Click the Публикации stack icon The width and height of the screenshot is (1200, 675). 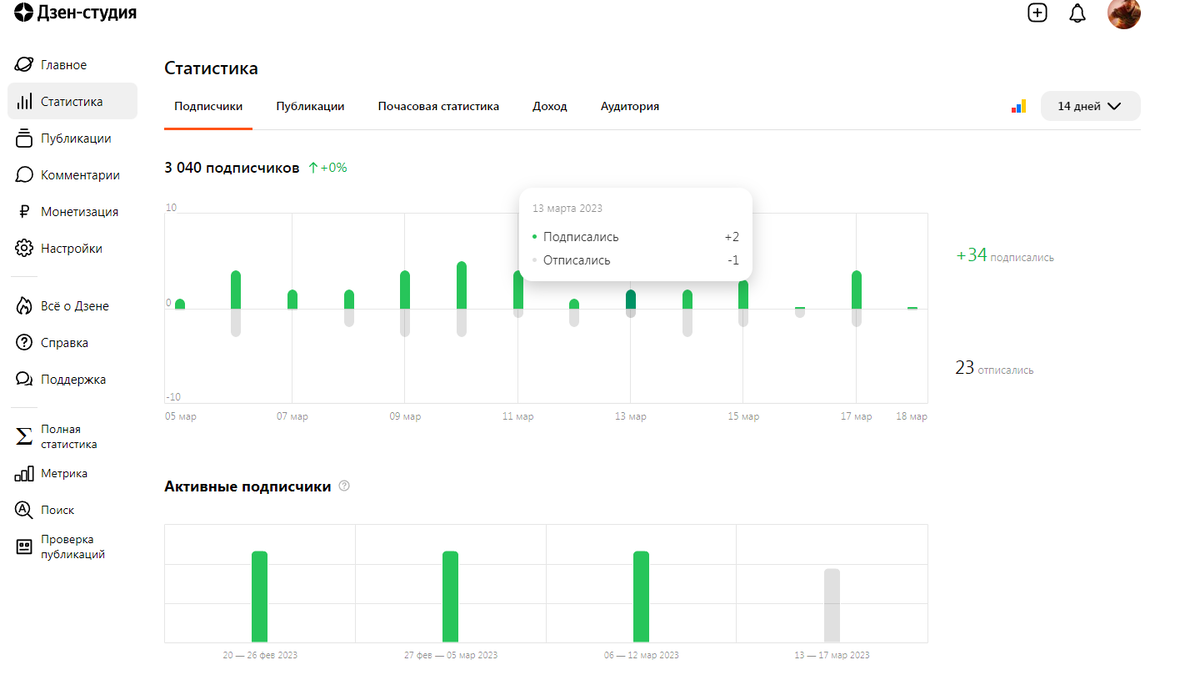[x=24, y=138]
